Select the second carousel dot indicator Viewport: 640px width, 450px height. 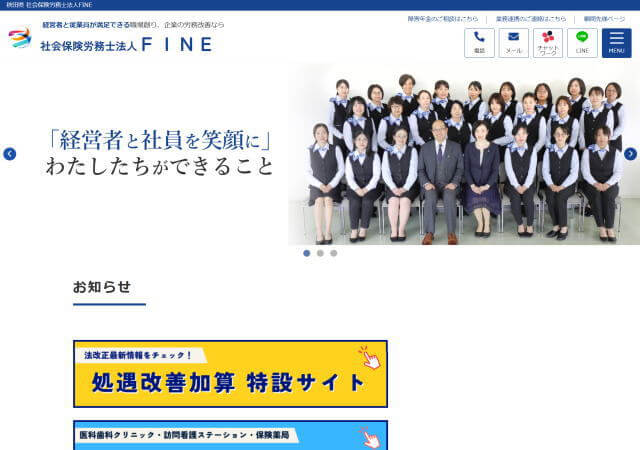[320, 253]
